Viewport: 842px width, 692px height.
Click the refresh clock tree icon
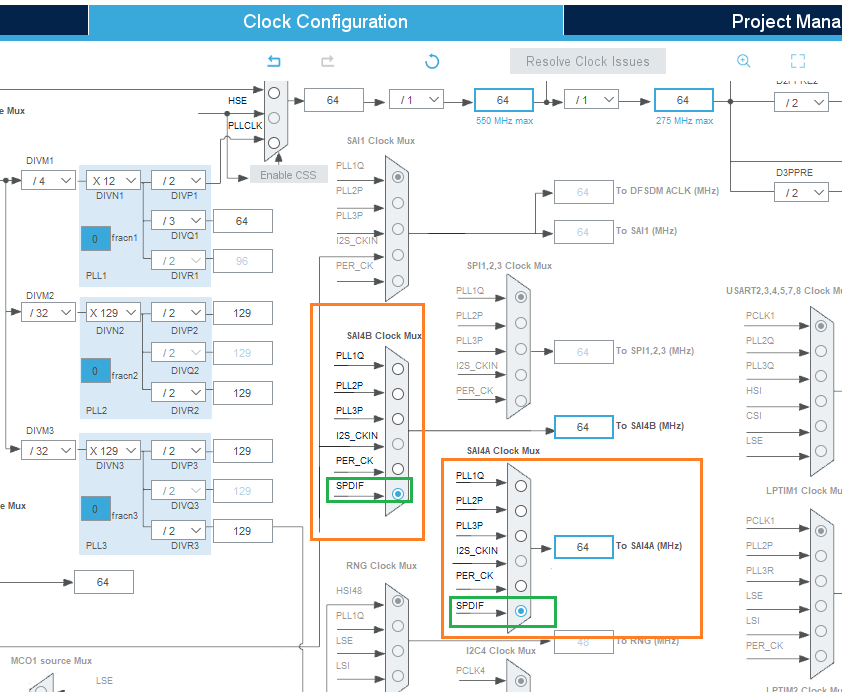[x=432, y=62]
